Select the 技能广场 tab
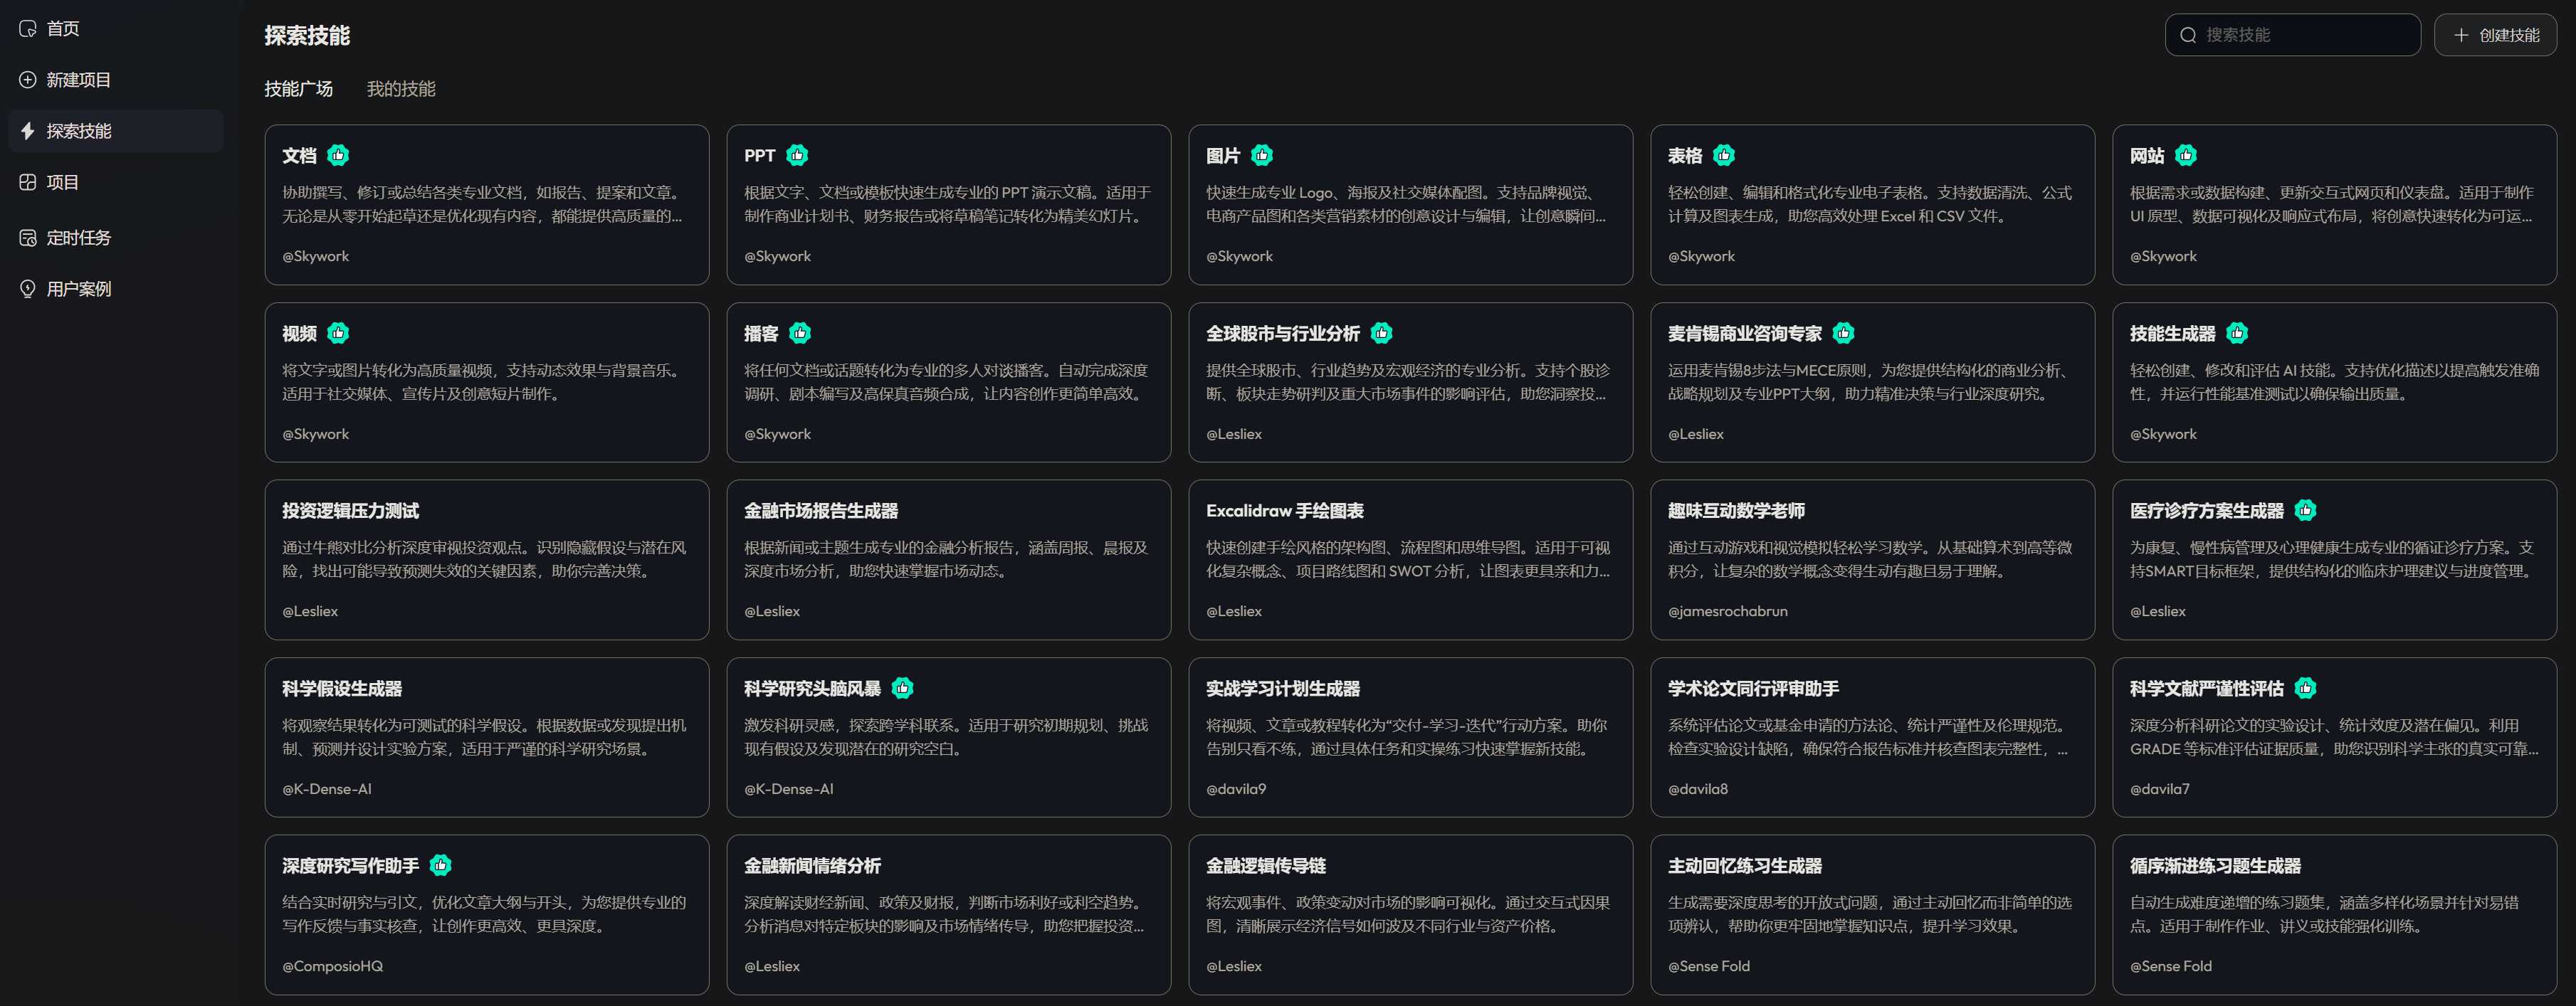The height and width of the screenshot is (1006, 2576). [298, 89]
